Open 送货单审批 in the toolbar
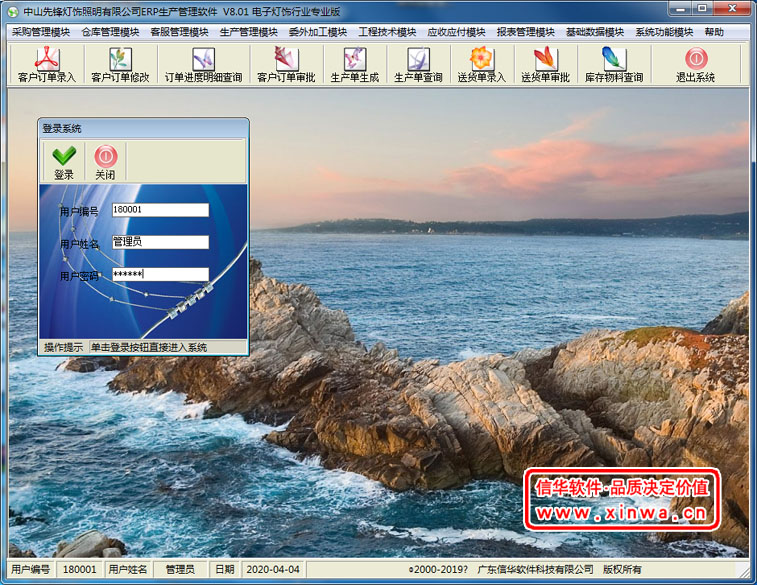 [545, 65]
